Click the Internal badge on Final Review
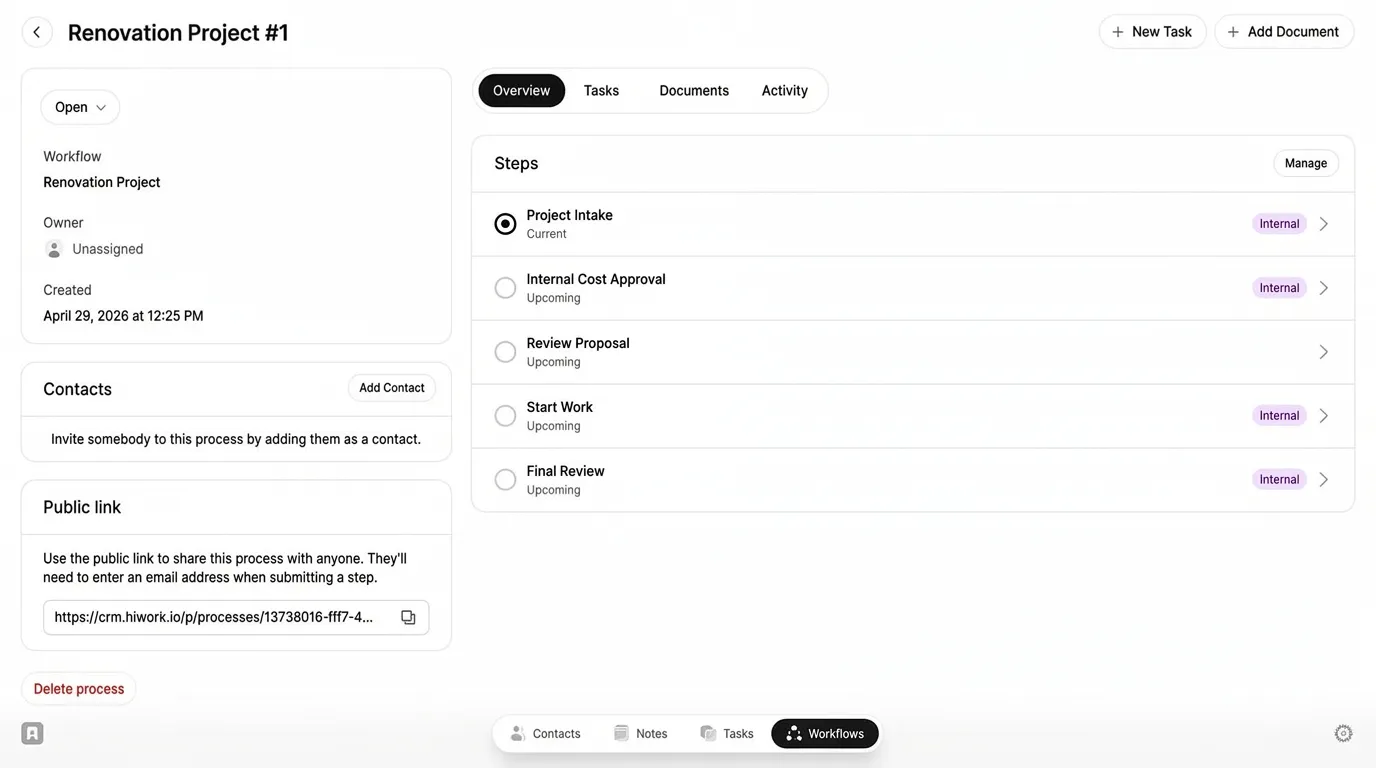Viewport: 1376px width, 768px height. pyautogui.click(x=1279, y=480)
